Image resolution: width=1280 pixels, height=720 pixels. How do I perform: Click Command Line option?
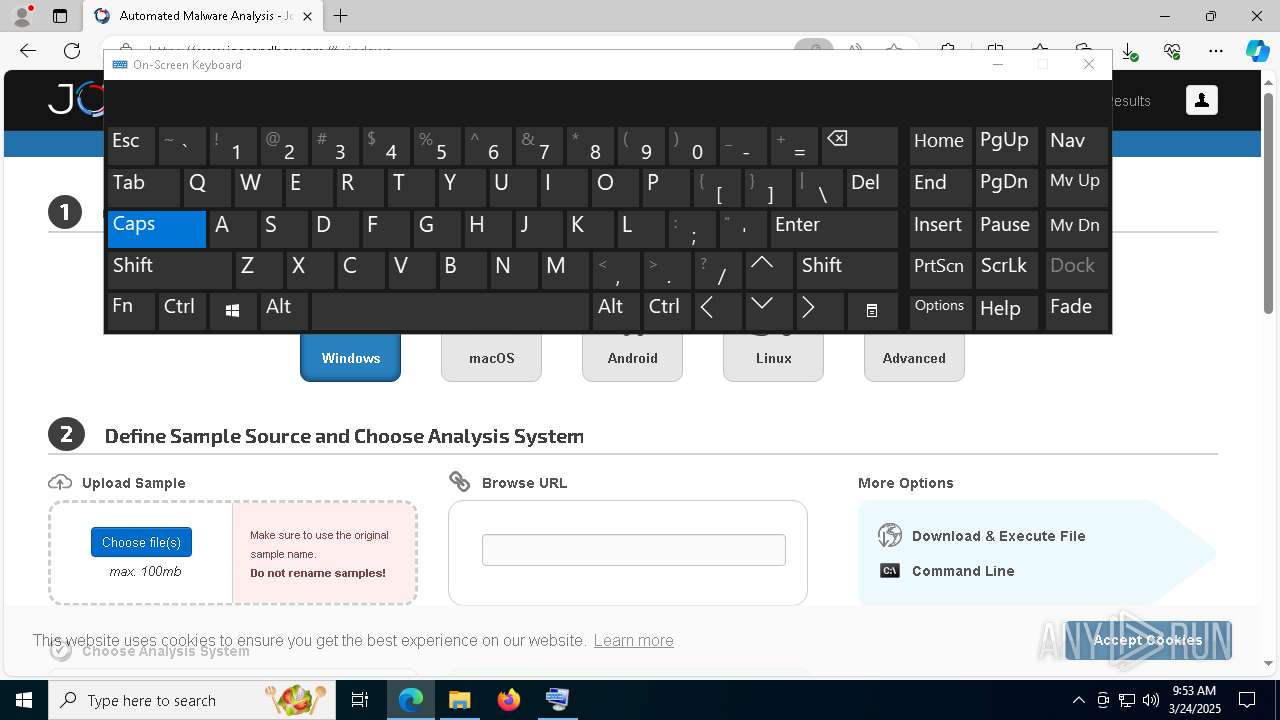(963, 571)
